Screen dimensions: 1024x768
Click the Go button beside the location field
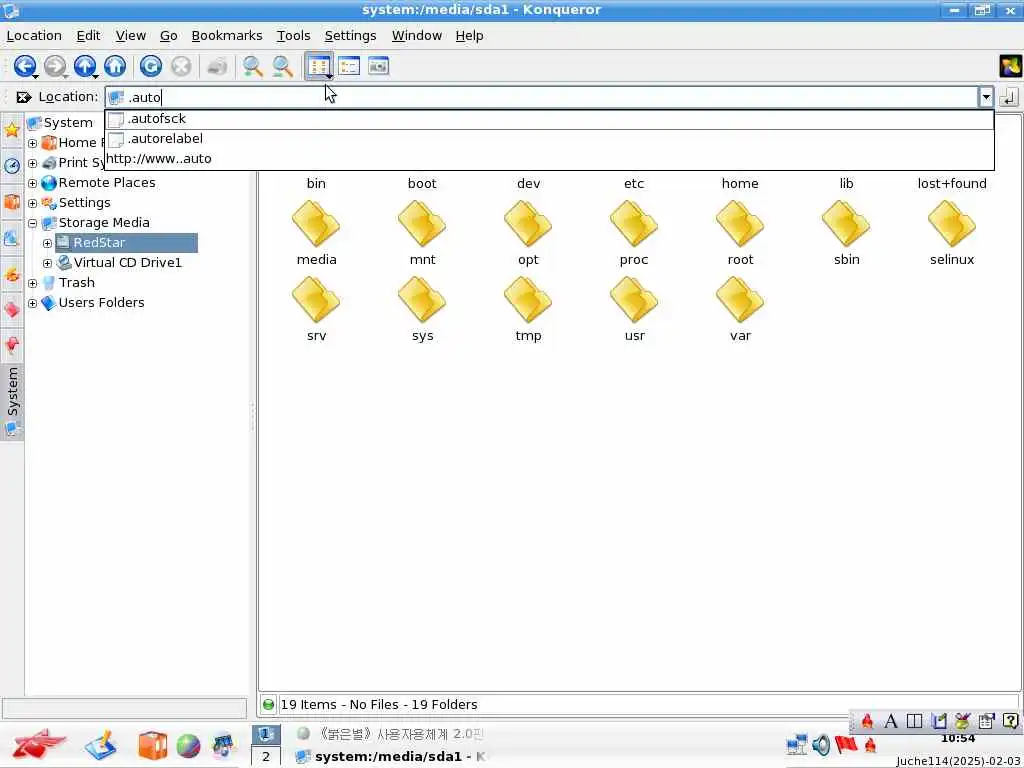click(1008, 97)
